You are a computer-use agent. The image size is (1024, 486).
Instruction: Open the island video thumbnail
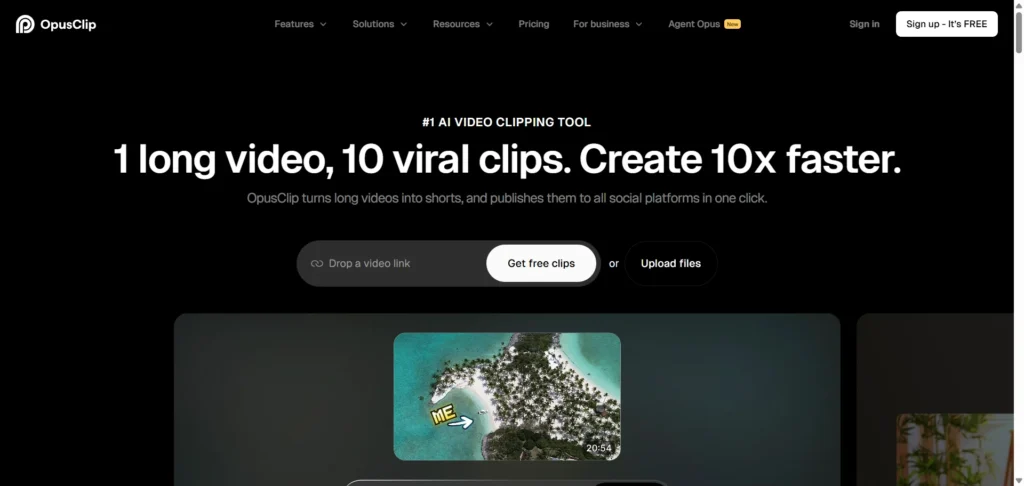[507, 397]
